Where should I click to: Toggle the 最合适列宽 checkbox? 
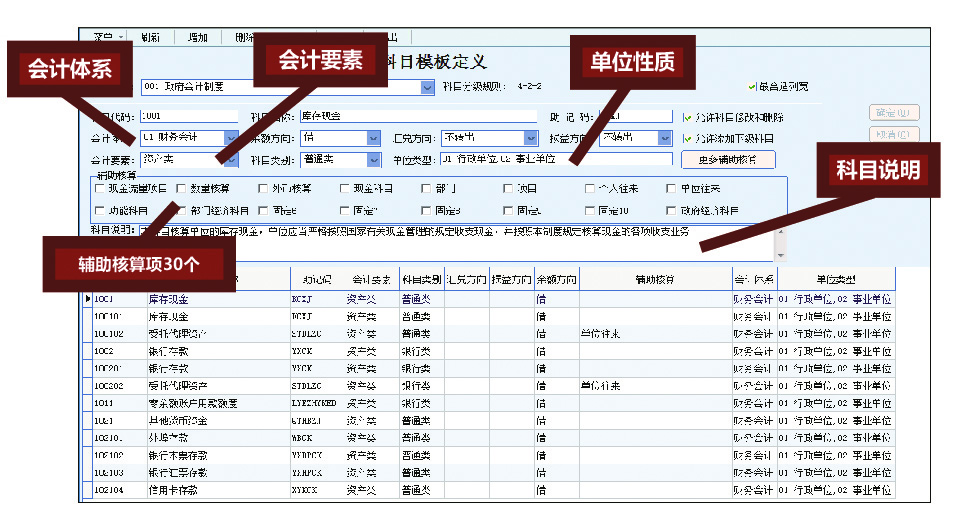753,87
